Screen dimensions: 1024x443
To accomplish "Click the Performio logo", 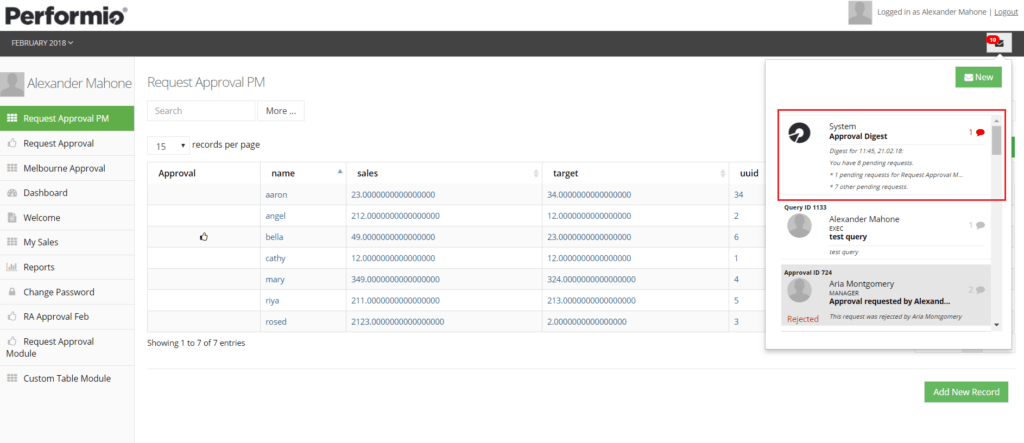I will (x=66, y=16).
